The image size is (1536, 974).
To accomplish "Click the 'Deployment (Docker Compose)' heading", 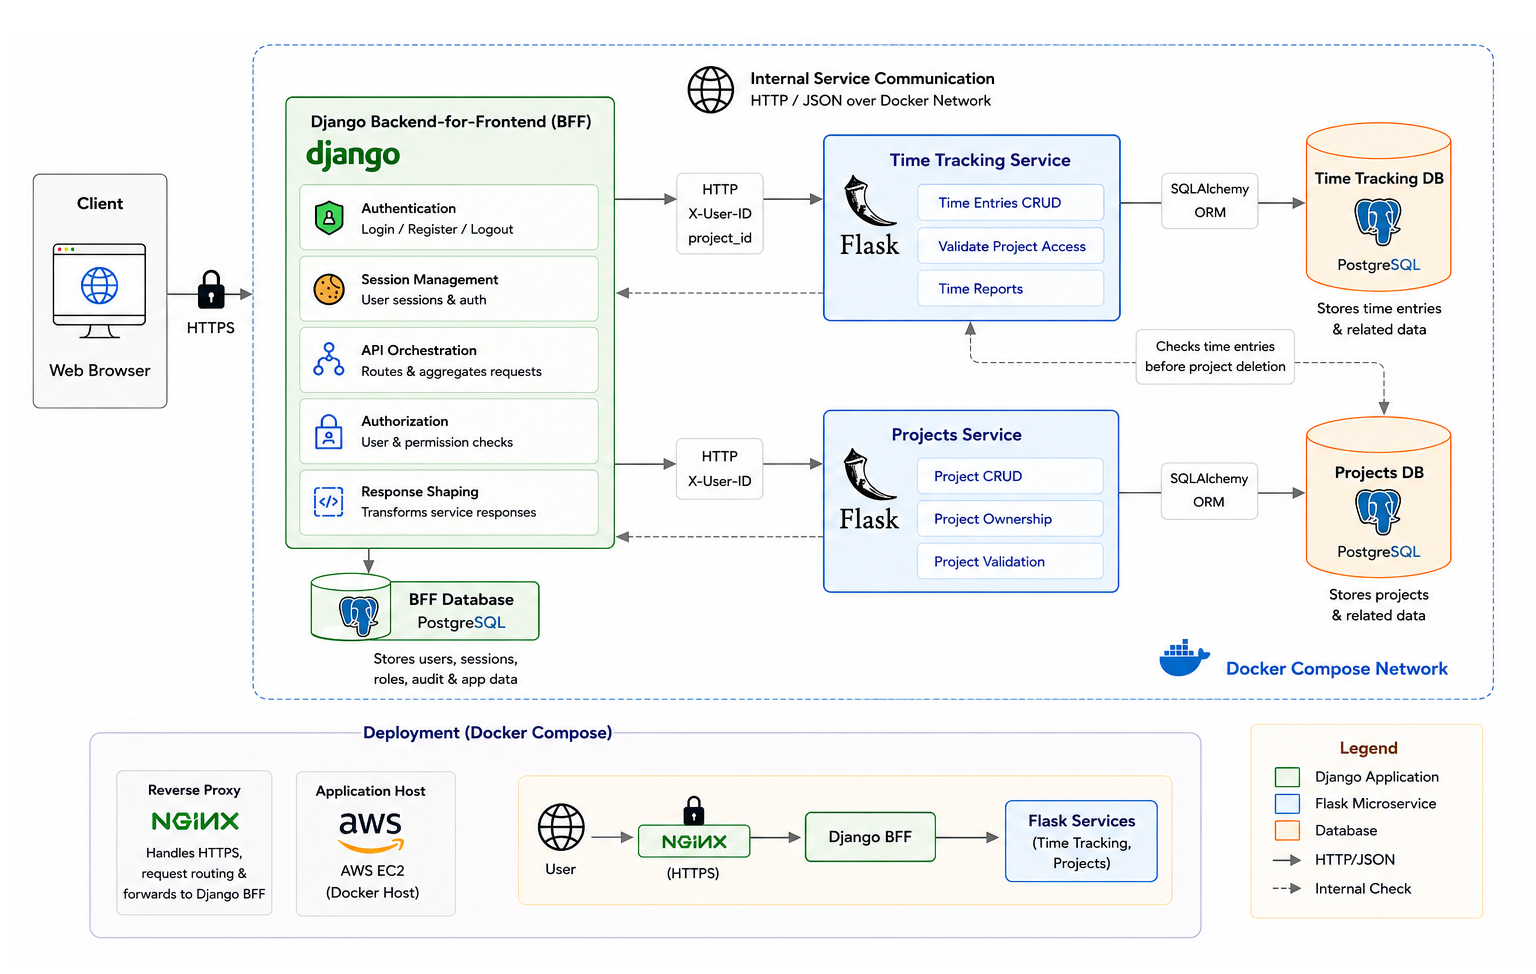I will pos(488,733).
